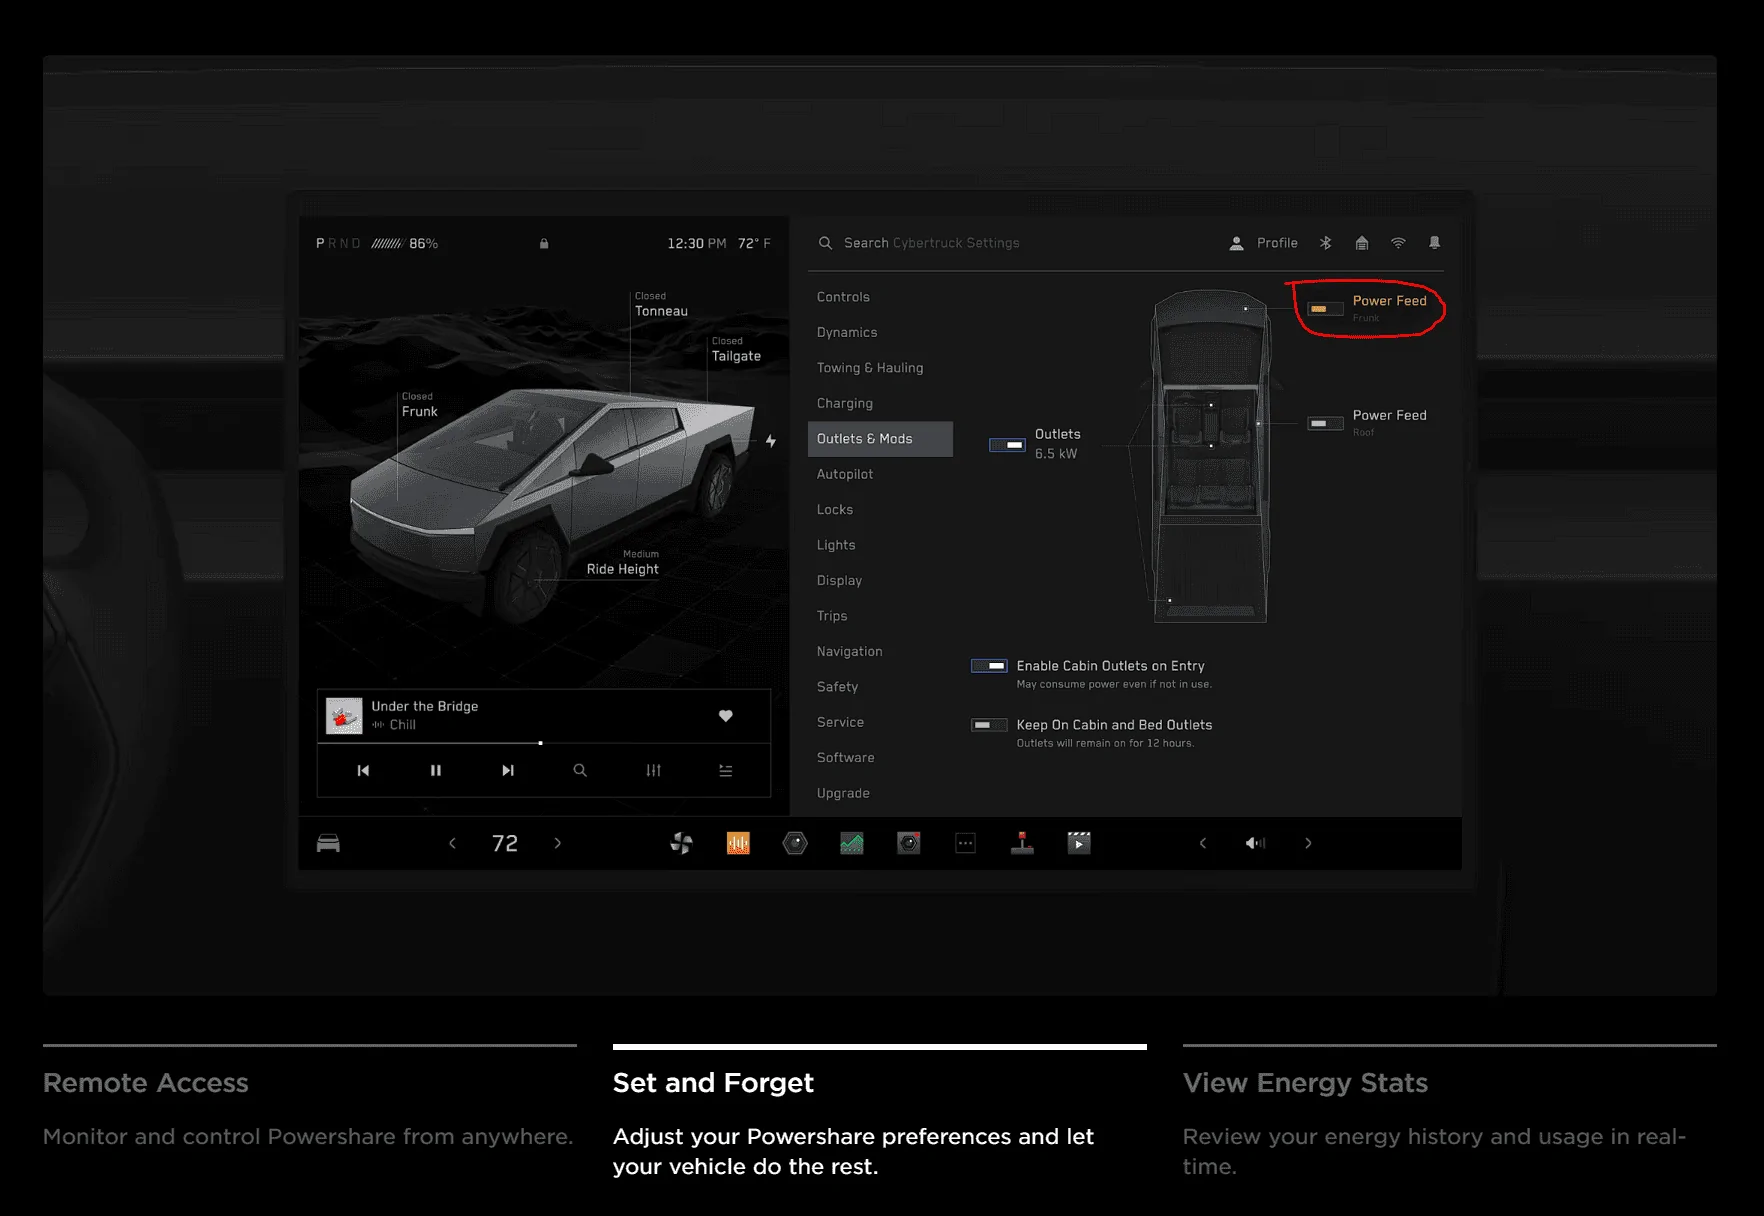This screenshot has width=1764, height=1216.
Task: Click the charging bolt beside the truck
Action: click(771, 440)
